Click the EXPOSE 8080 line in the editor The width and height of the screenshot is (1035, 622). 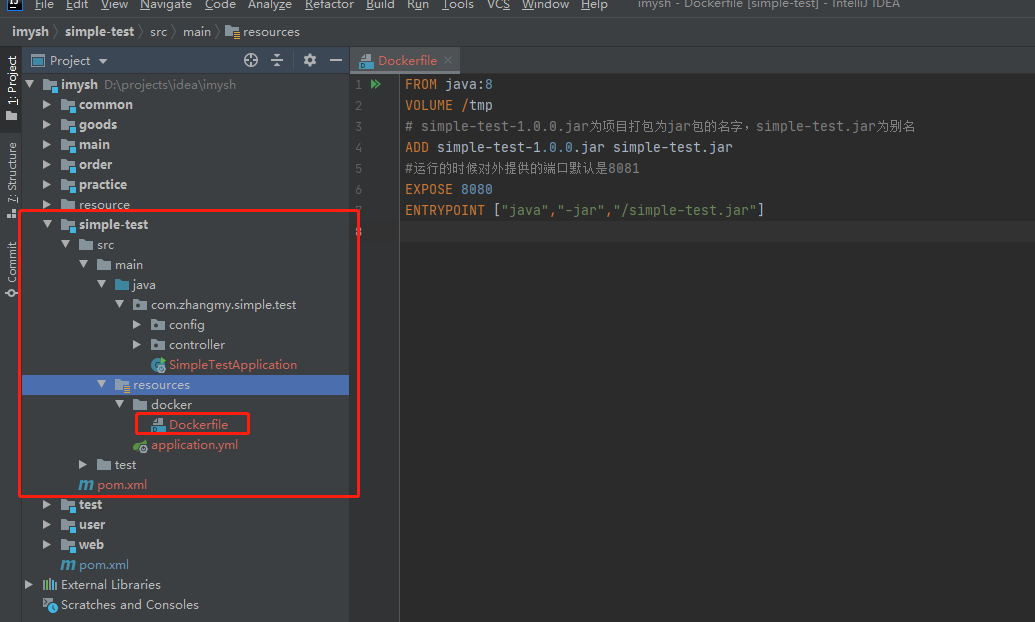tap(449, 190)
